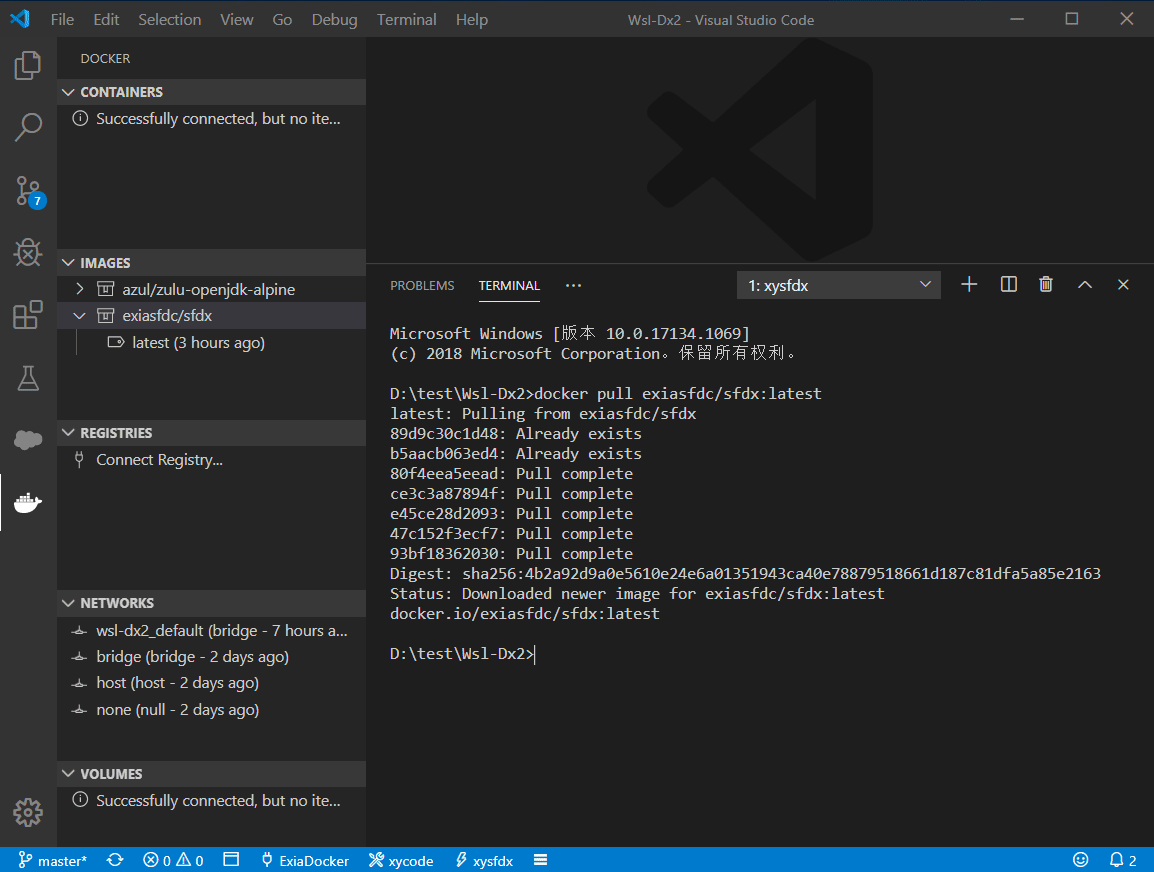Open the Edit menu
This screenshot has width=1154, height=872.
[x=106, y=19]
